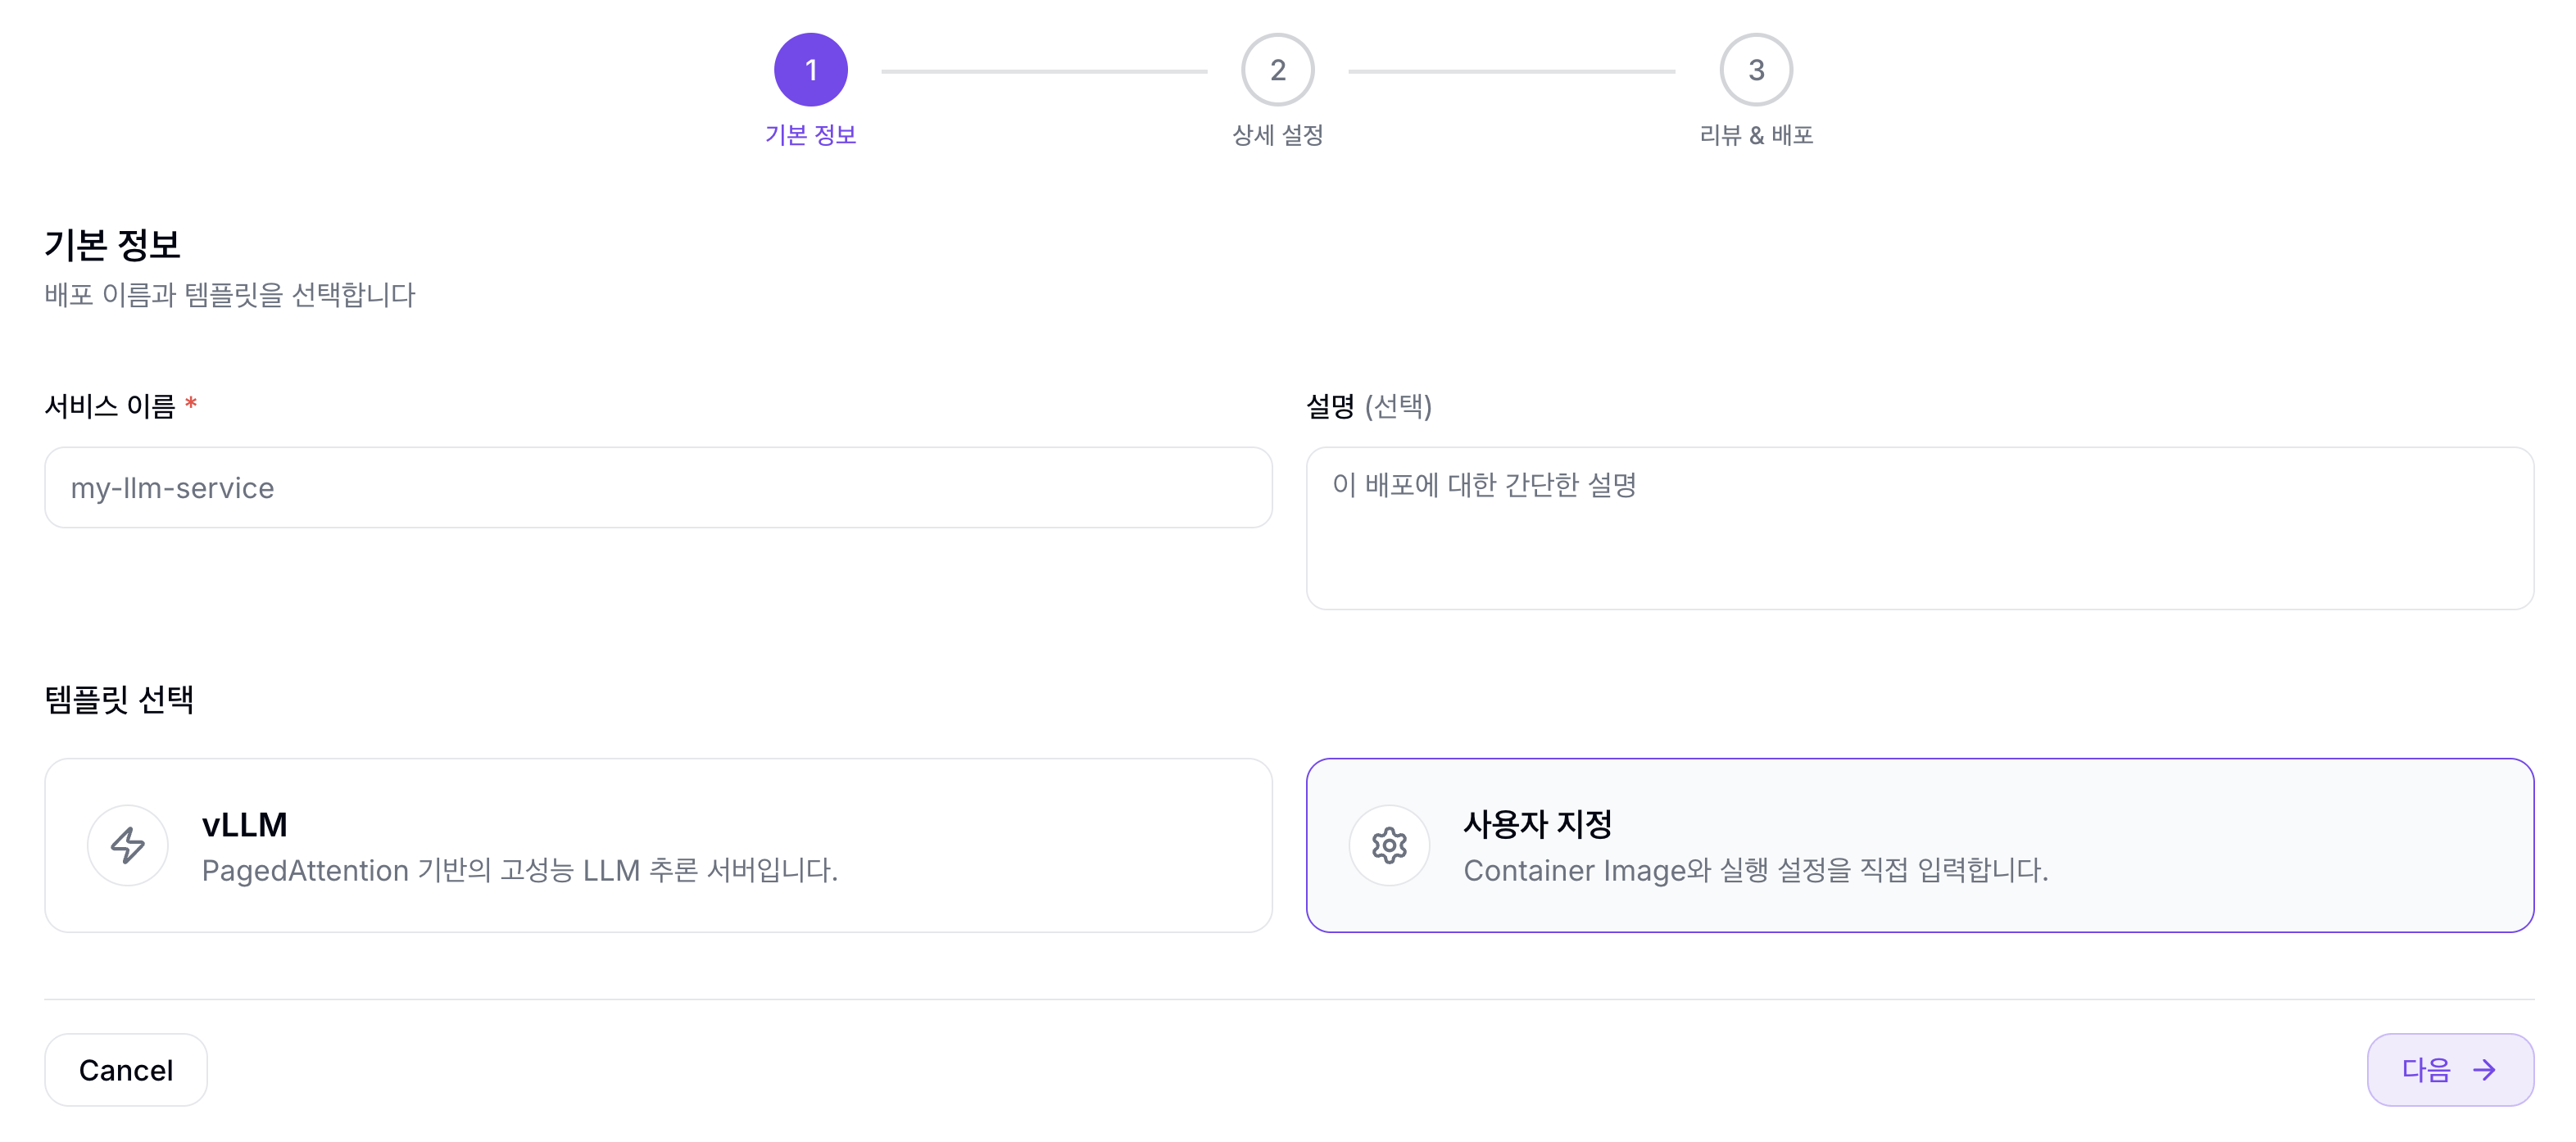2576x1142 pixels.
Task: Open the 기본 정보 step label
Action: 810,135
